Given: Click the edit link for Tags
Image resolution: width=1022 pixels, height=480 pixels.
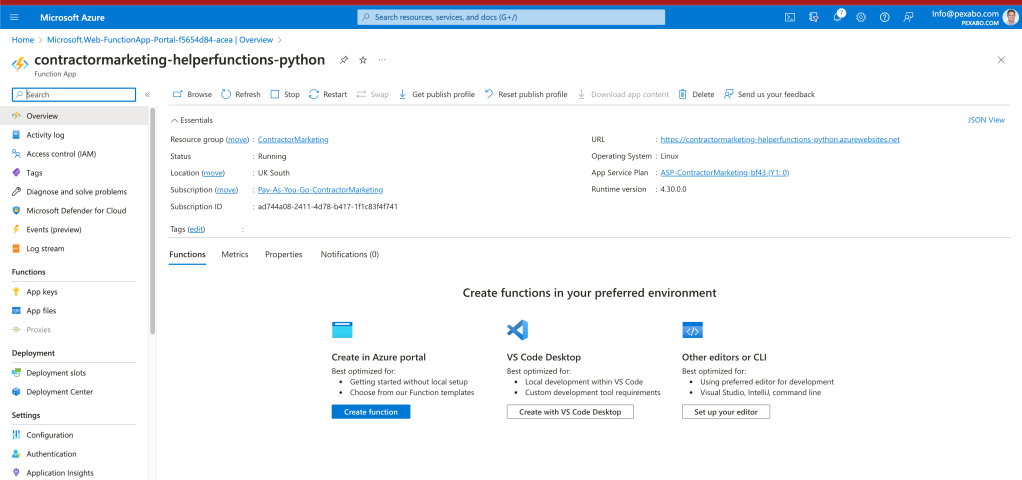Looking at the screenshot, I should [196, 230].
